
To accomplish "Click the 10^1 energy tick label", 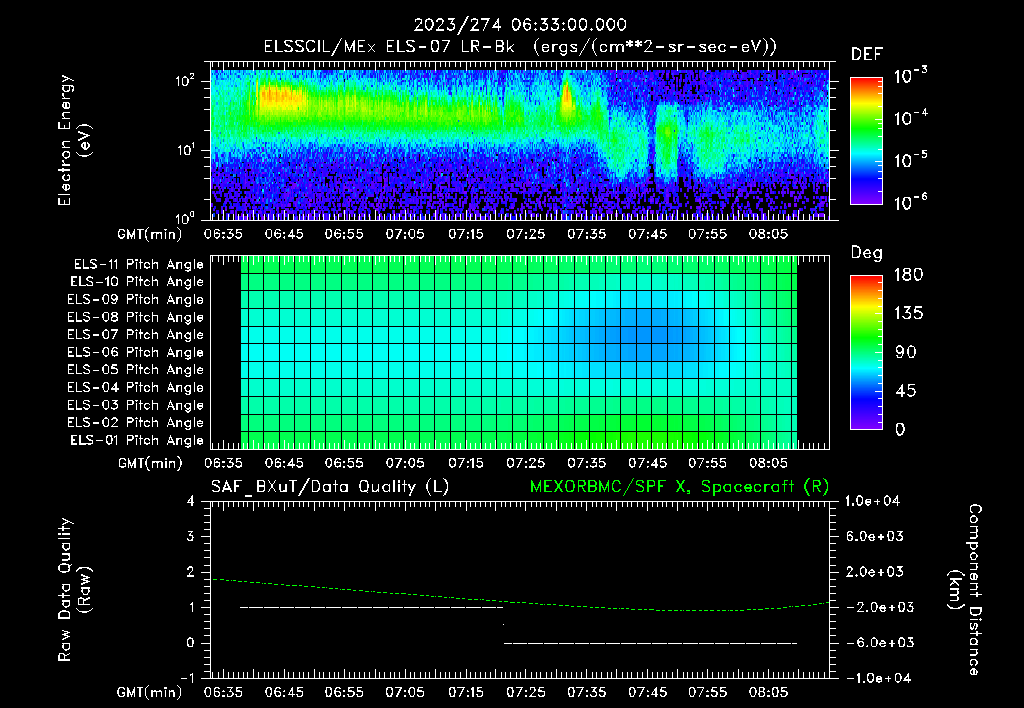I will pos(185,150).
